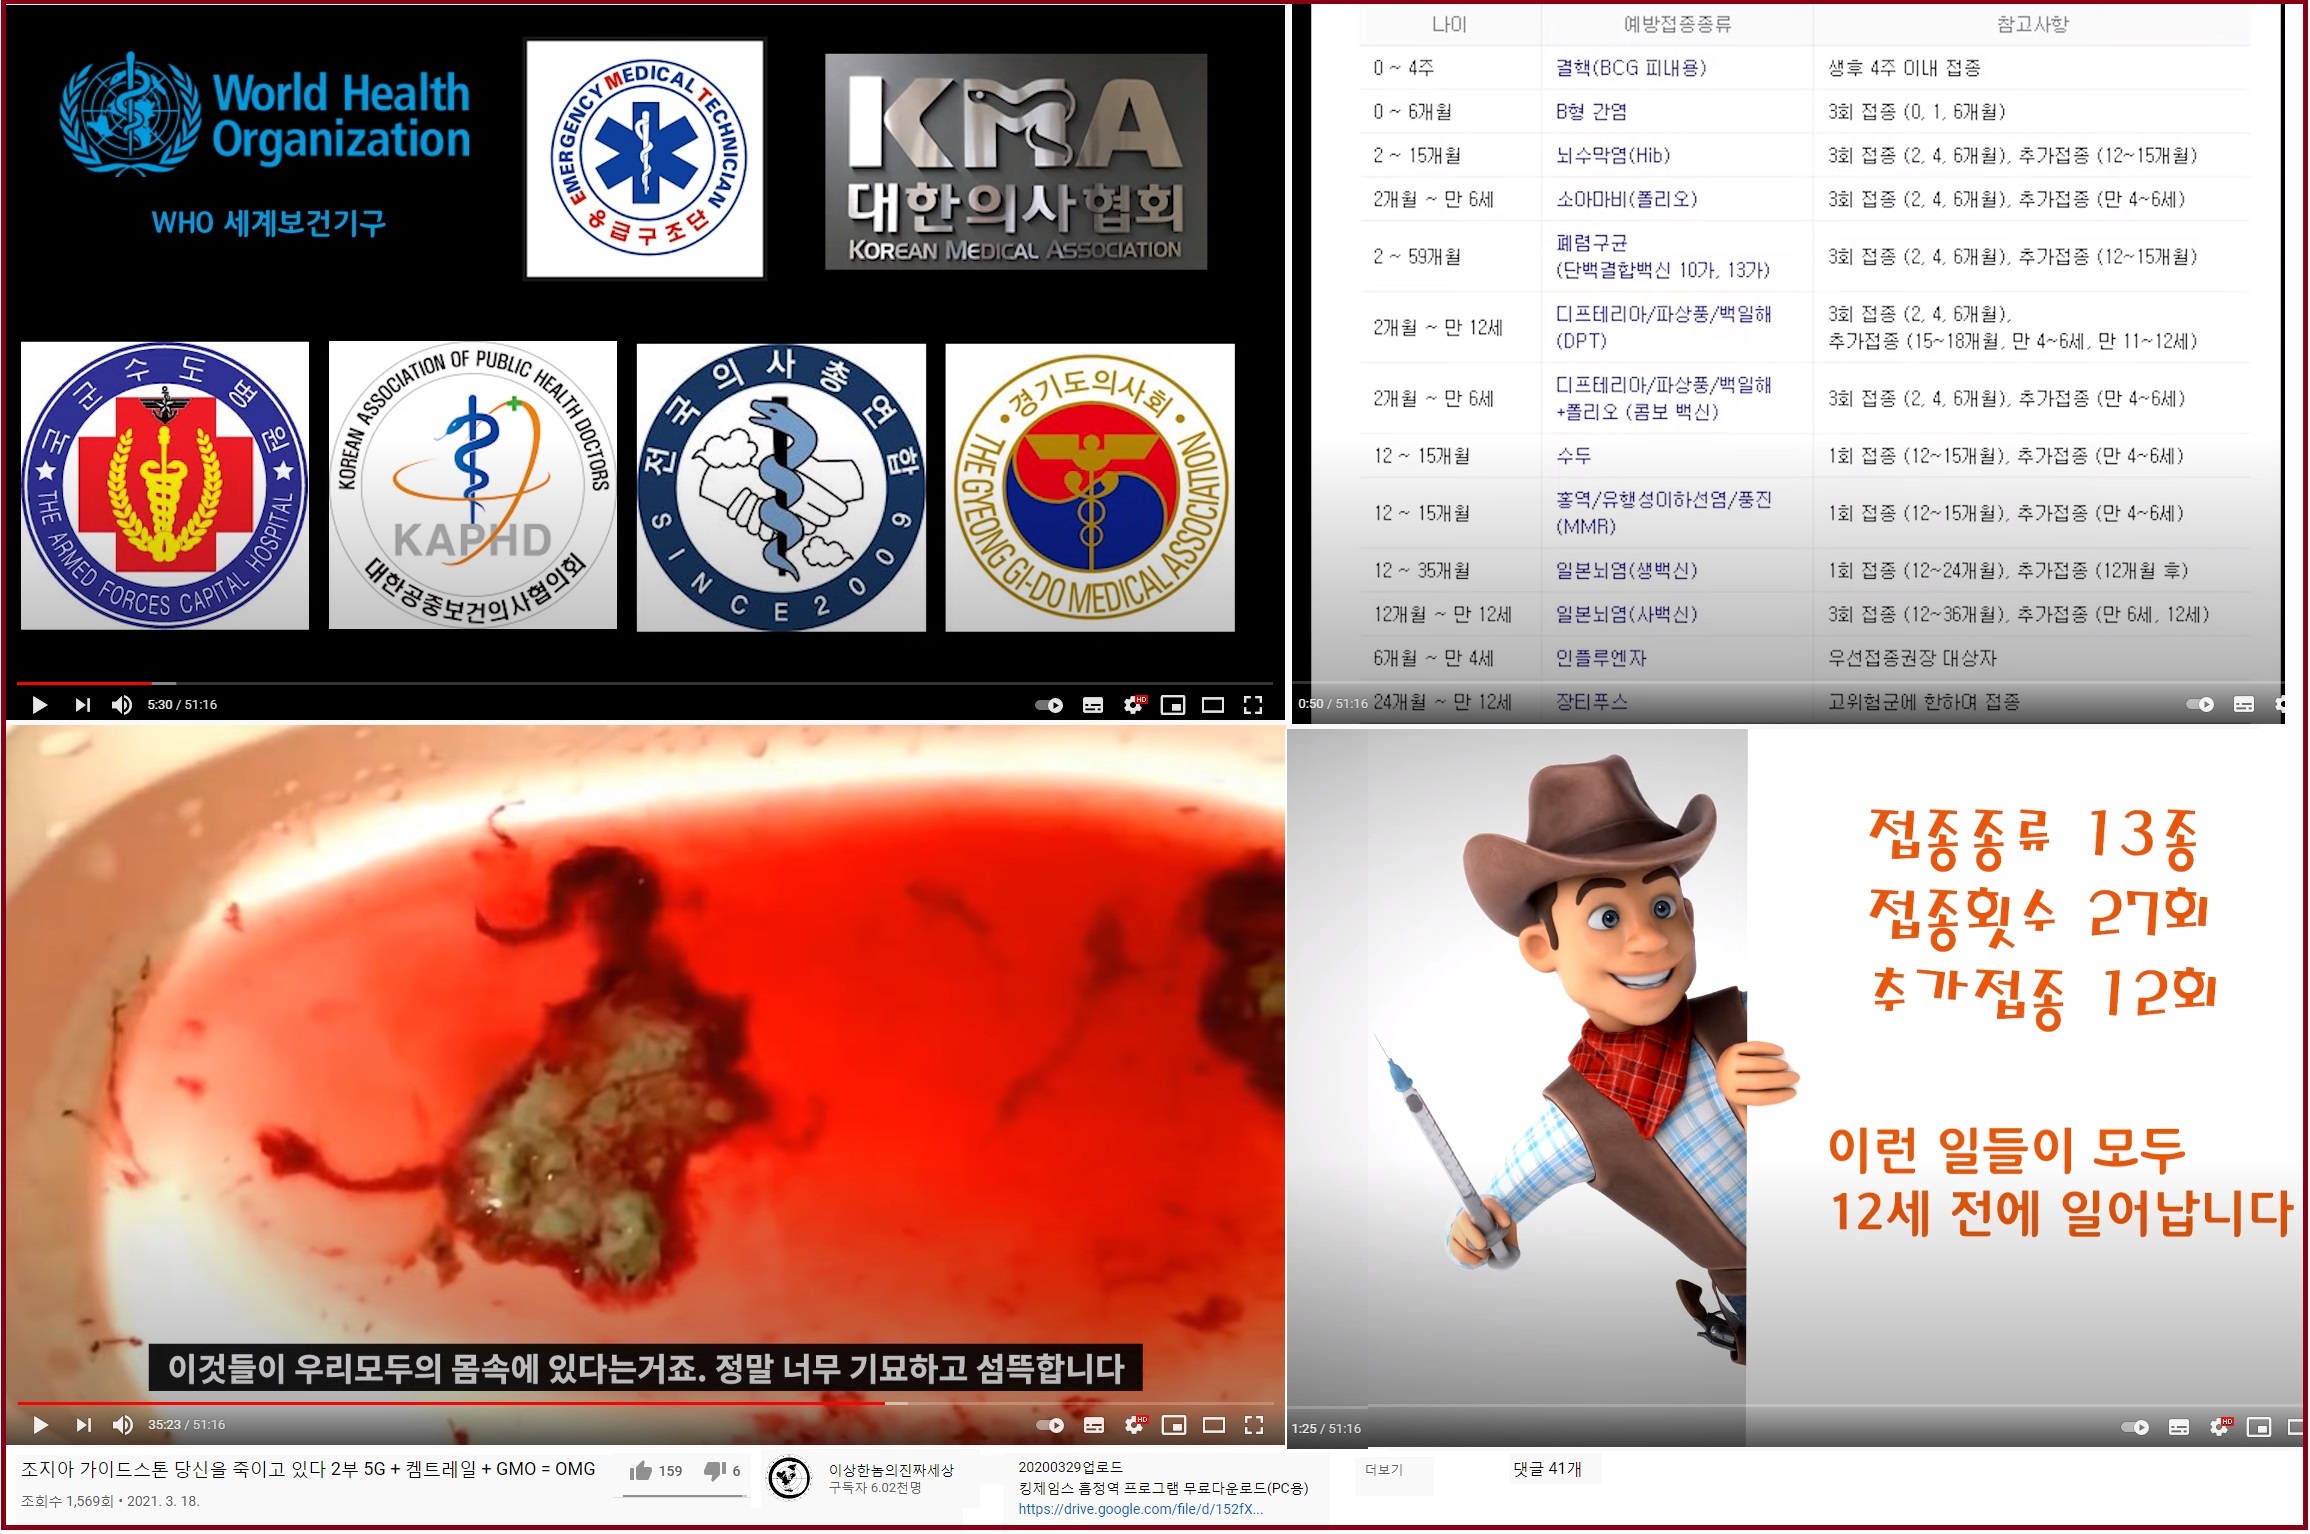Toggle subtitles in the 35:23 player
2310x1534 pixels.
coord(1095,1427)
